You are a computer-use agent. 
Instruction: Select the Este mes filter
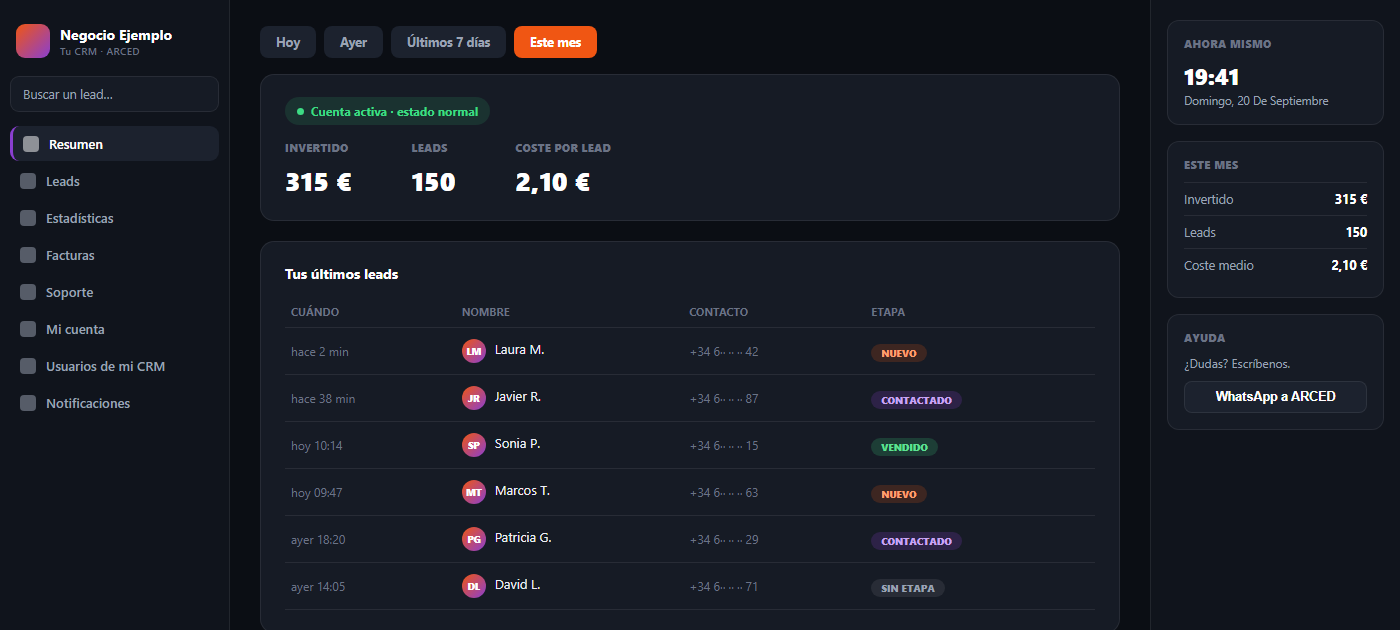point(555,42)
